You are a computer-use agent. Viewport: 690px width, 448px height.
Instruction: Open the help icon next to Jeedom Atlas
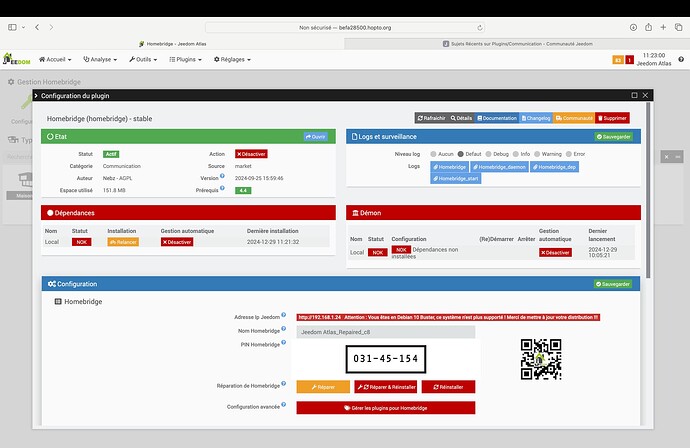click(x=681, y=59)
